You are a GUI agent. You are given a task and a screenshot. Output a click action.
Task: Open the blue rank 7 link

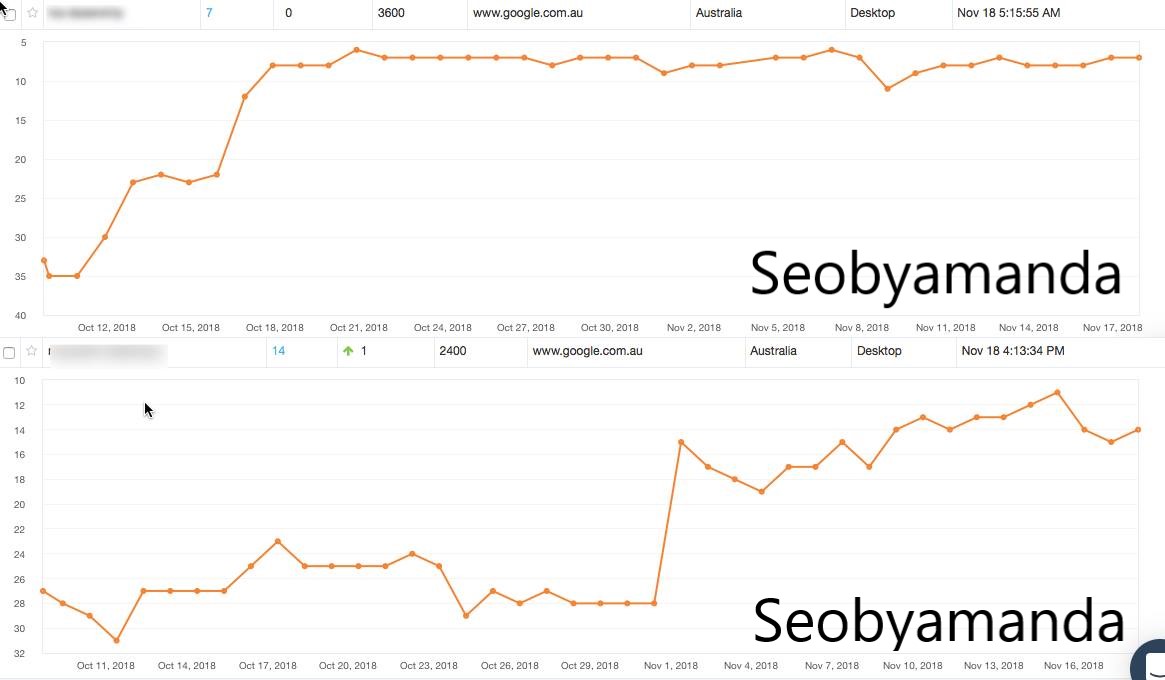coord(209,13)
